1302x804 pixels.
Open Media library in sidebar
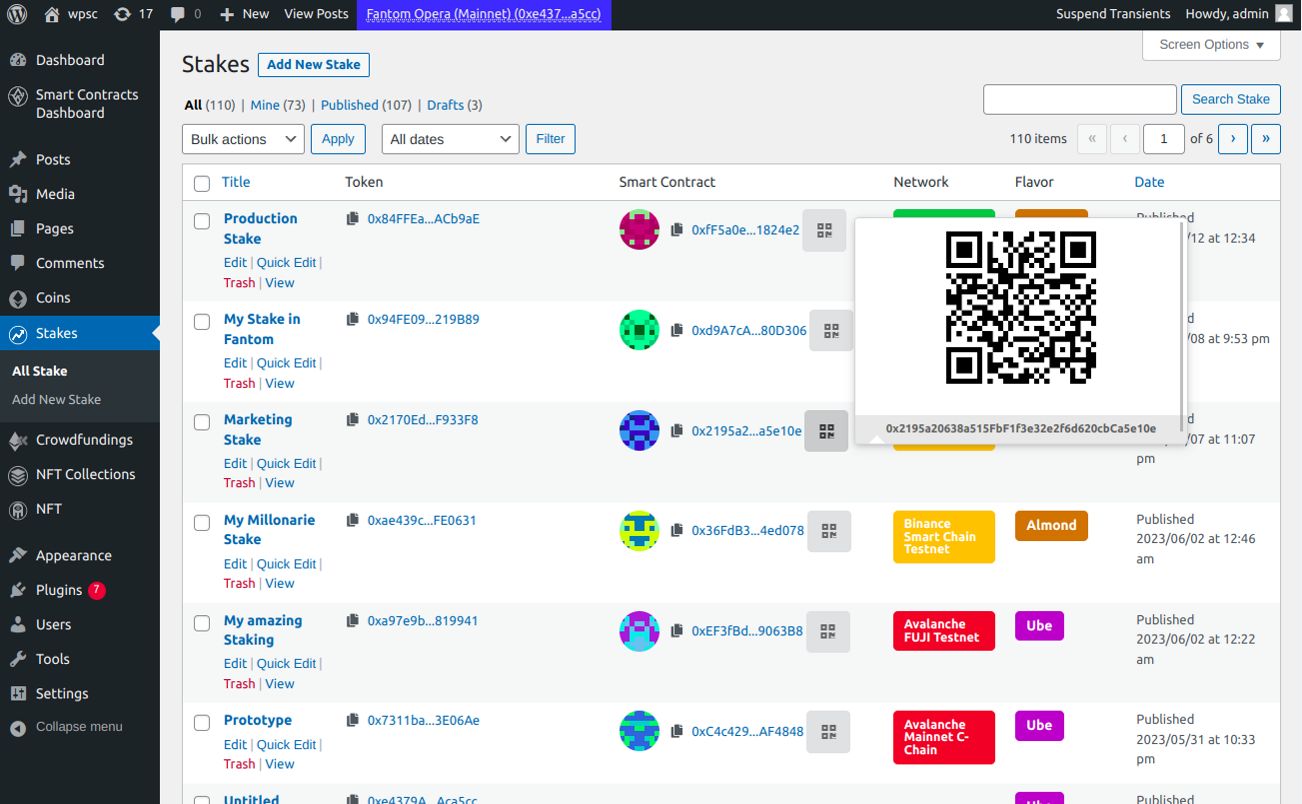80,194
